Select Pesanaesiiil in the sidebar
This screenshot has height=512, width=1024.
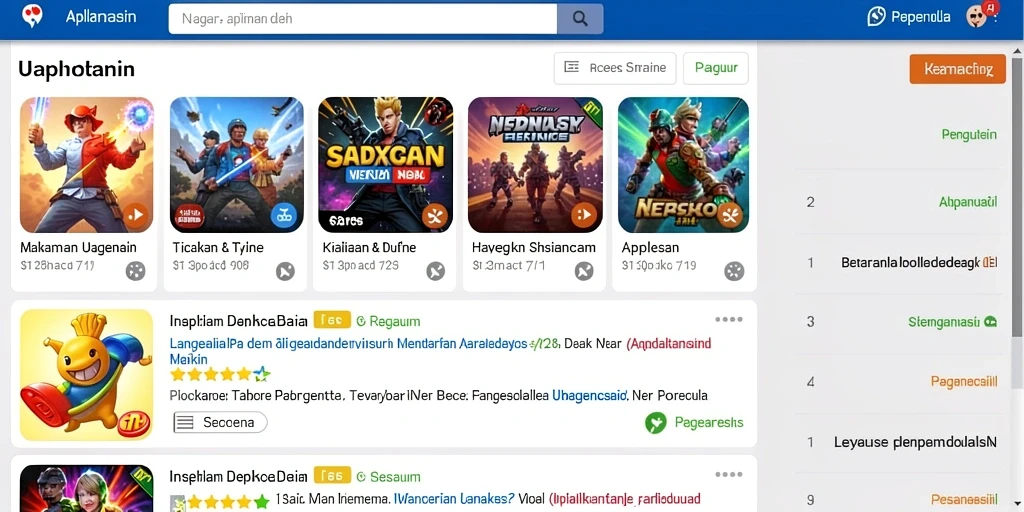[964, 500]
